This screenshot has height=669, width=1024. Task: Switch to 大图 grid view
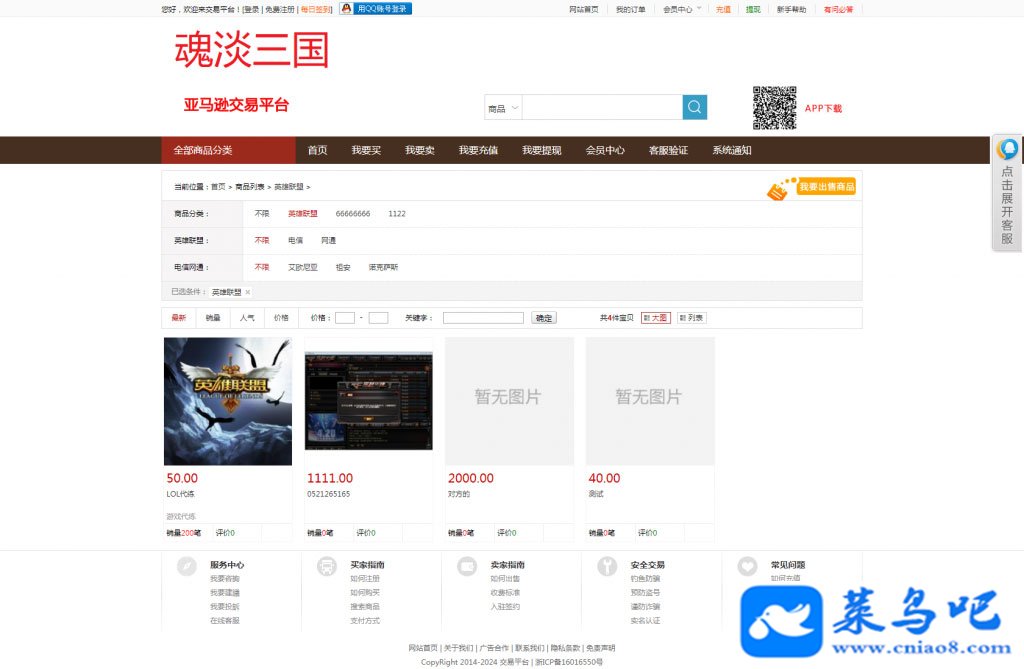[x=656, y=318]
